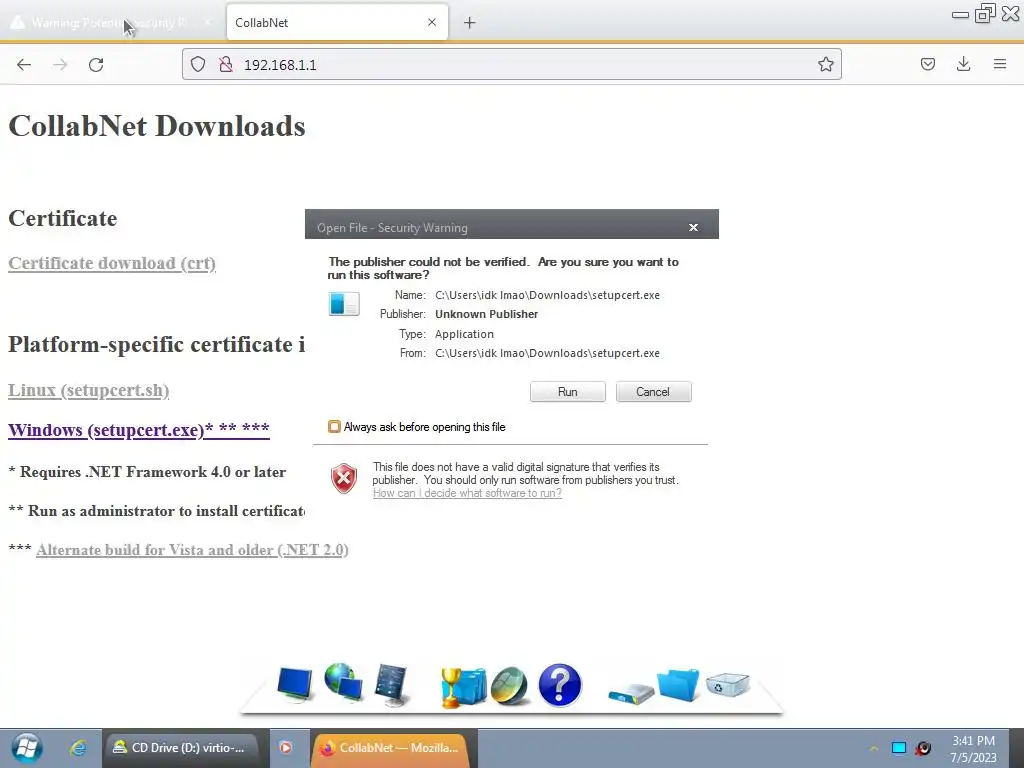Click the network tray icon

(x=899, y=748)
